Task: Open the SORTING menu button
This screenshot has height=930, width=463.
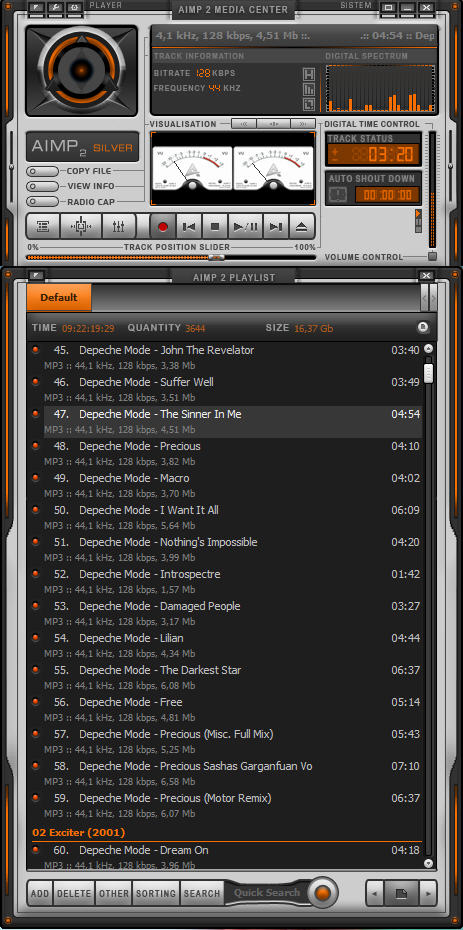Action: point(156,893)
